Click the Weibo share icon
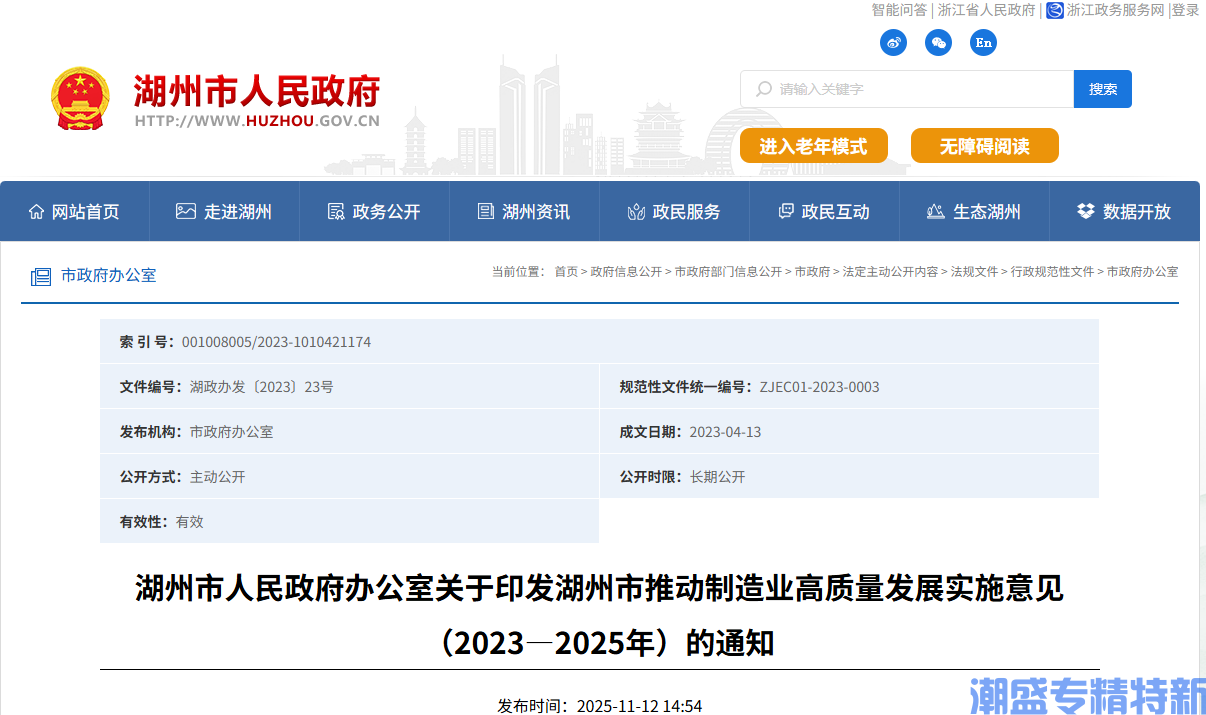The image size is (1206, 715). click(x=893, y=42)
